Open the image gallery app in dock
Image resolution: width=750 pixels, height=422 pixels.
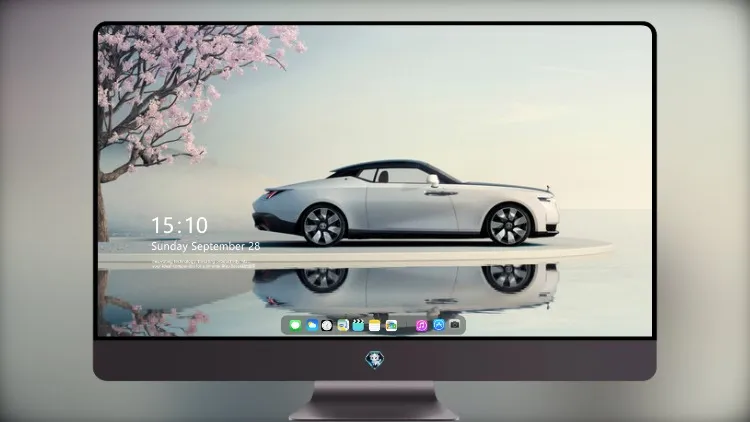[x=391, y=325]
